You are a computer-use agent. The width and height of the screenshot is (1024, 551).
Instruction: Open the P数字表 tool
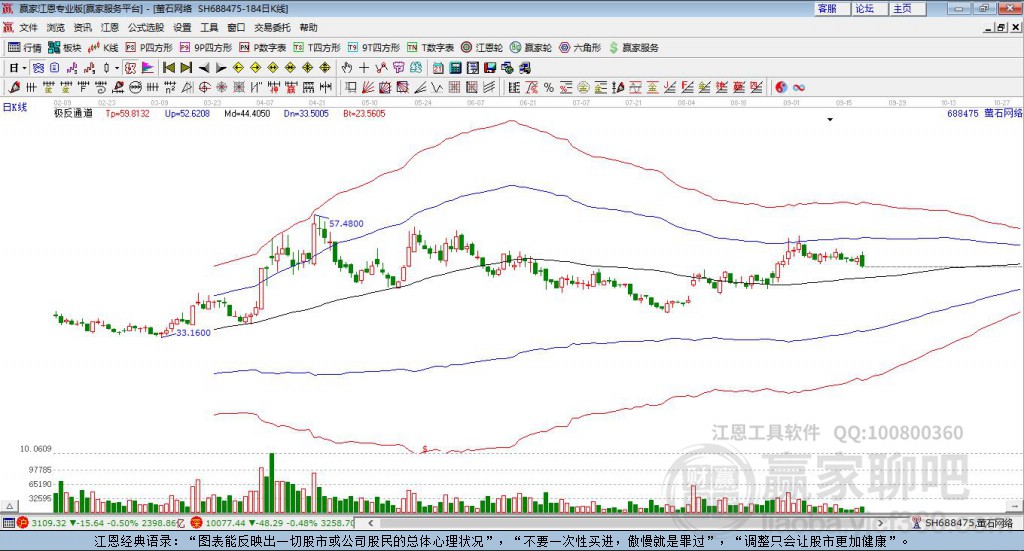click(263, 48)
